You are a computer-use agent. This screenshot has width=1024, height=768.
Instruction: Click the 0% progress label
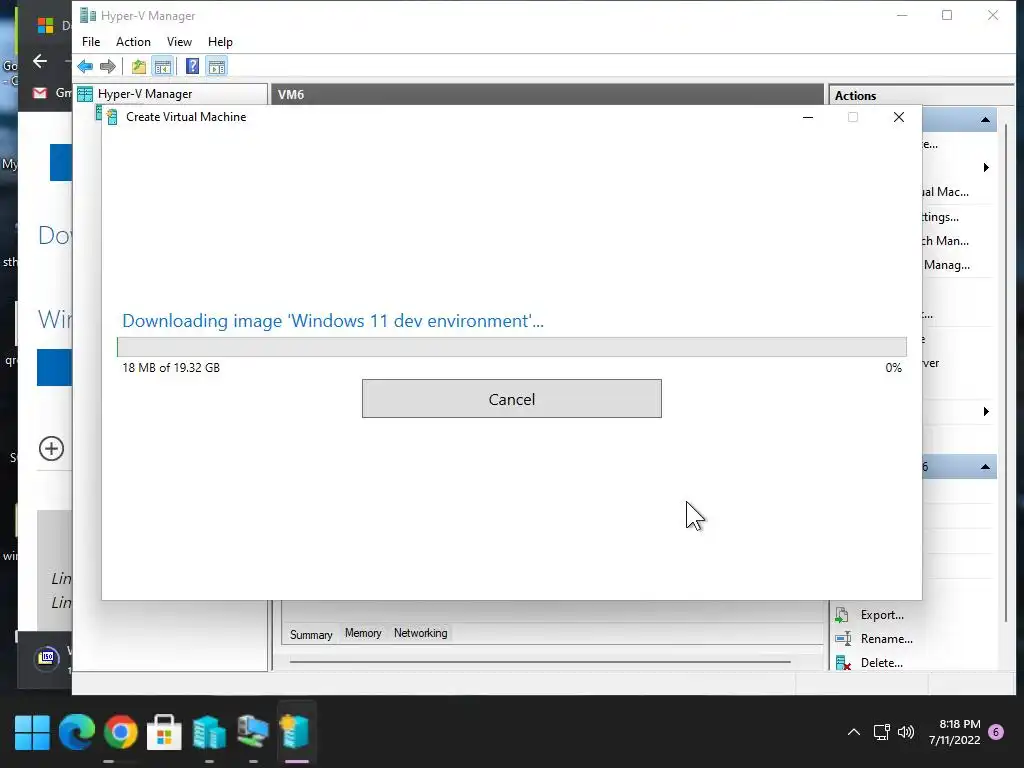point(893,368)
